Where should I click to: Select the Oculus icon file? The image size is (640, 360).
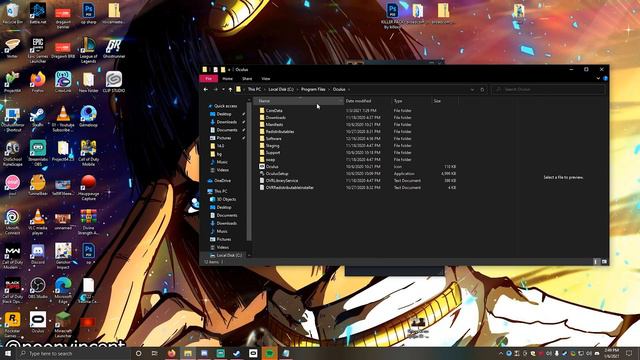(272, 167)
